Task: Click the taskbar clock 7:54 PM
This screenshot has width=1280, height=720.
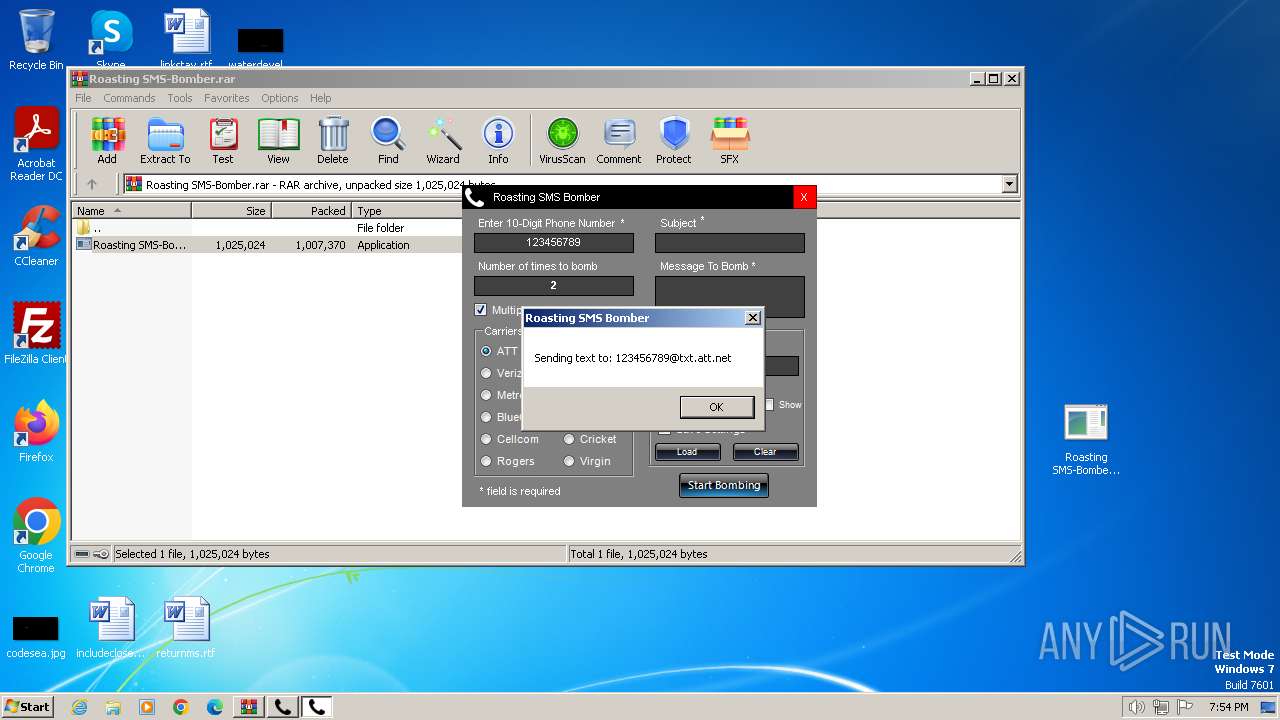Action: pyautogui.click(x=1228, y=707)
